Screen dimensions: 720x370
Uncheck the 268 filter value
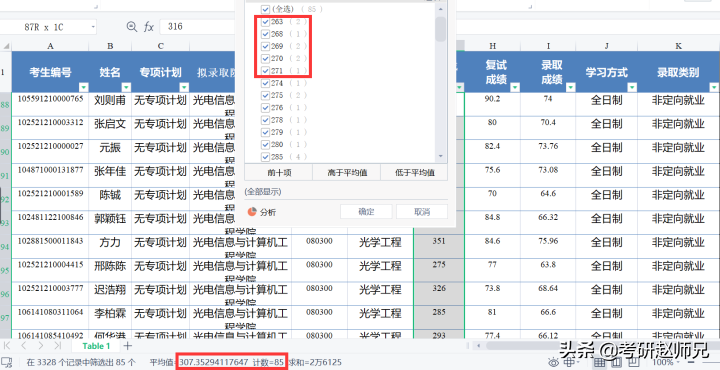265,34
